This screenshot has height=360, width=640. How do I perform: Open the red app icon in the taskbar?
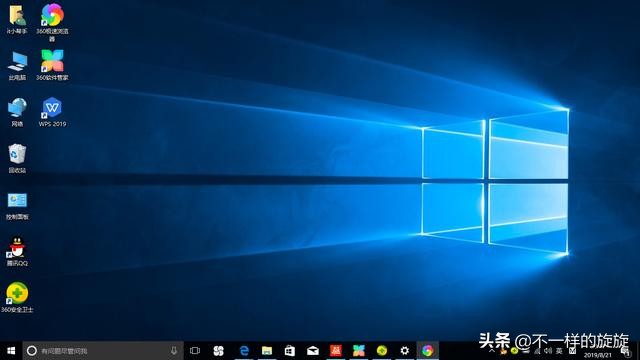(x=336, y=351)
